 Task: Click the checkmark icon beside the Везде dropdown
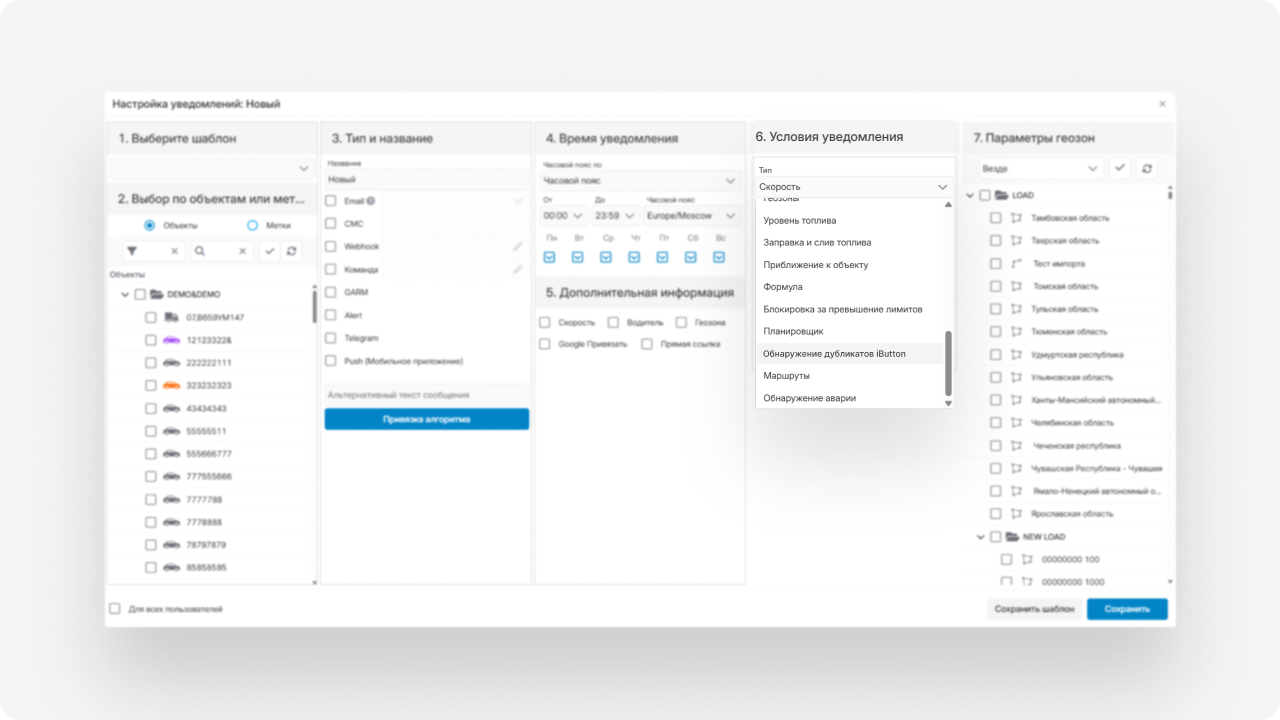[x=1120, y=169]
